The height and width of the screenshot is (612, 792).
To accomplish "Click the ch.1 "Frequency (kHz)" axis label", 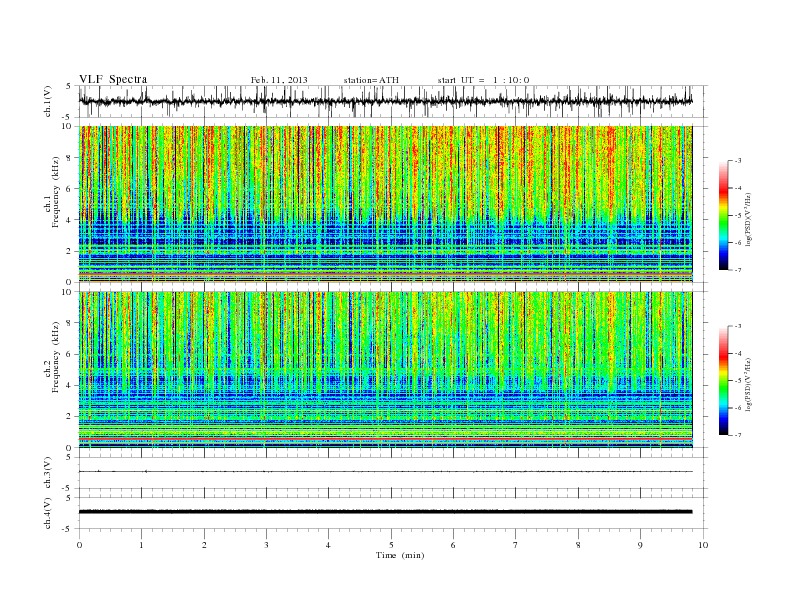I will (56, 192).
